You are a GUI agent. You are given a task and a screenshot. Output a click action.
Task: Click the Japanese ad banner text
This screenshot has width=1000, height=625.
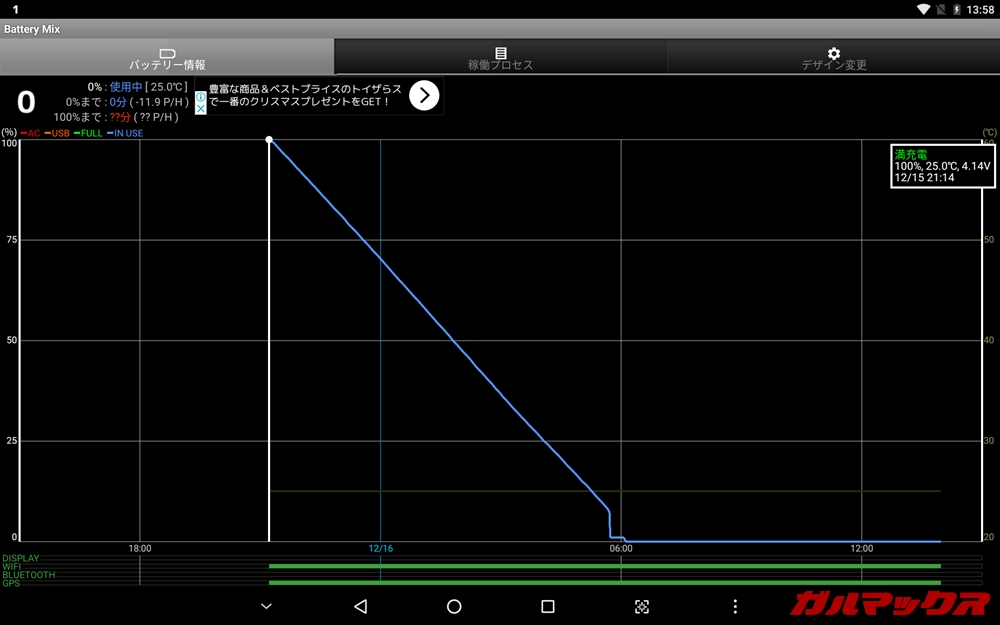(x=305, y=95)
